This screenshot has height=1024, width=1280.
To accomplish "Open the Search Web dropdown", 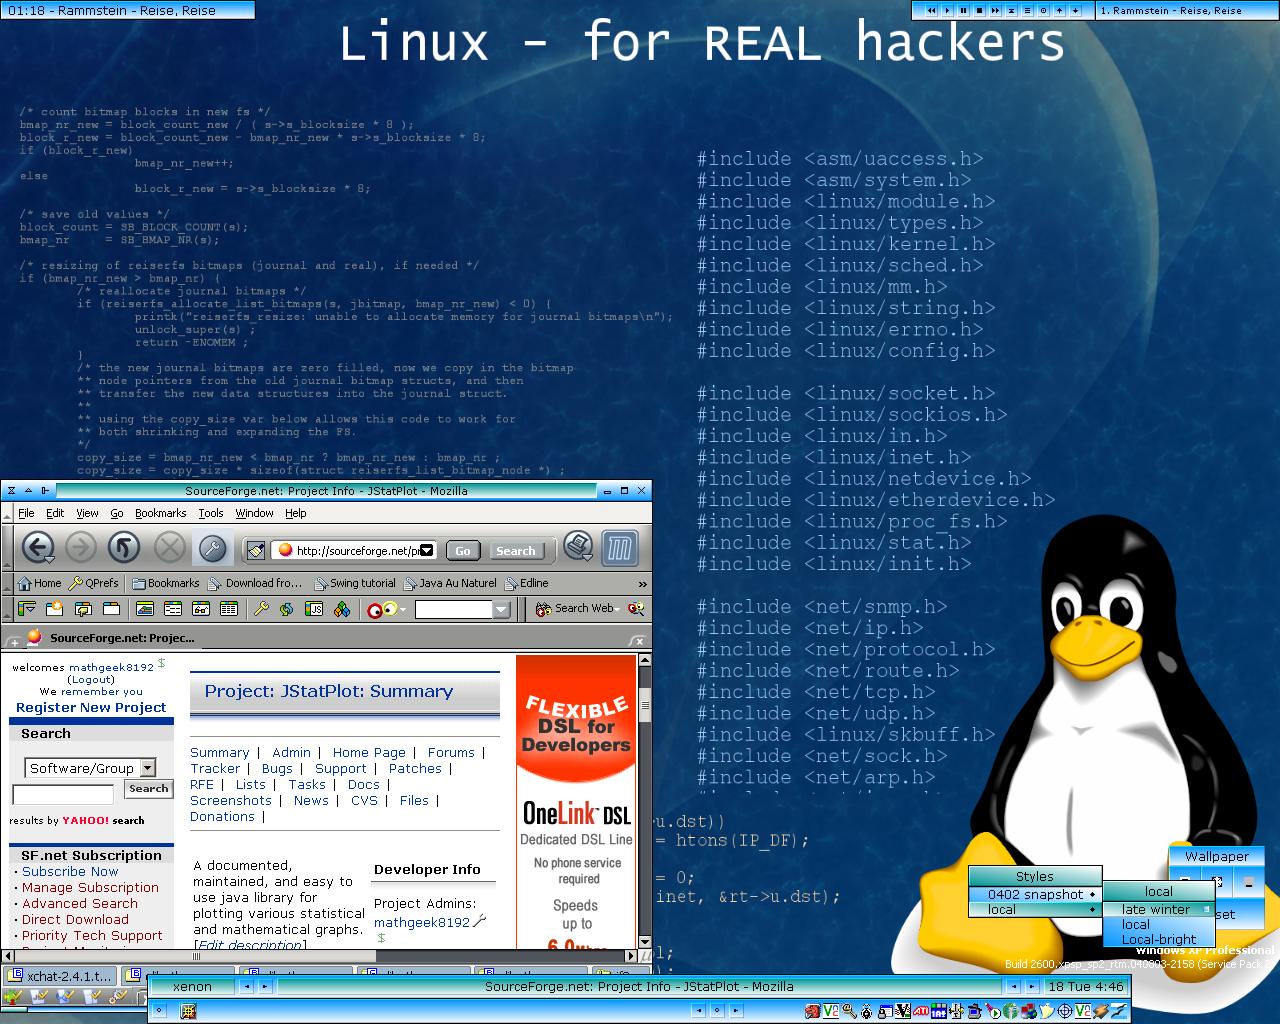I will (x=617, y=609).
